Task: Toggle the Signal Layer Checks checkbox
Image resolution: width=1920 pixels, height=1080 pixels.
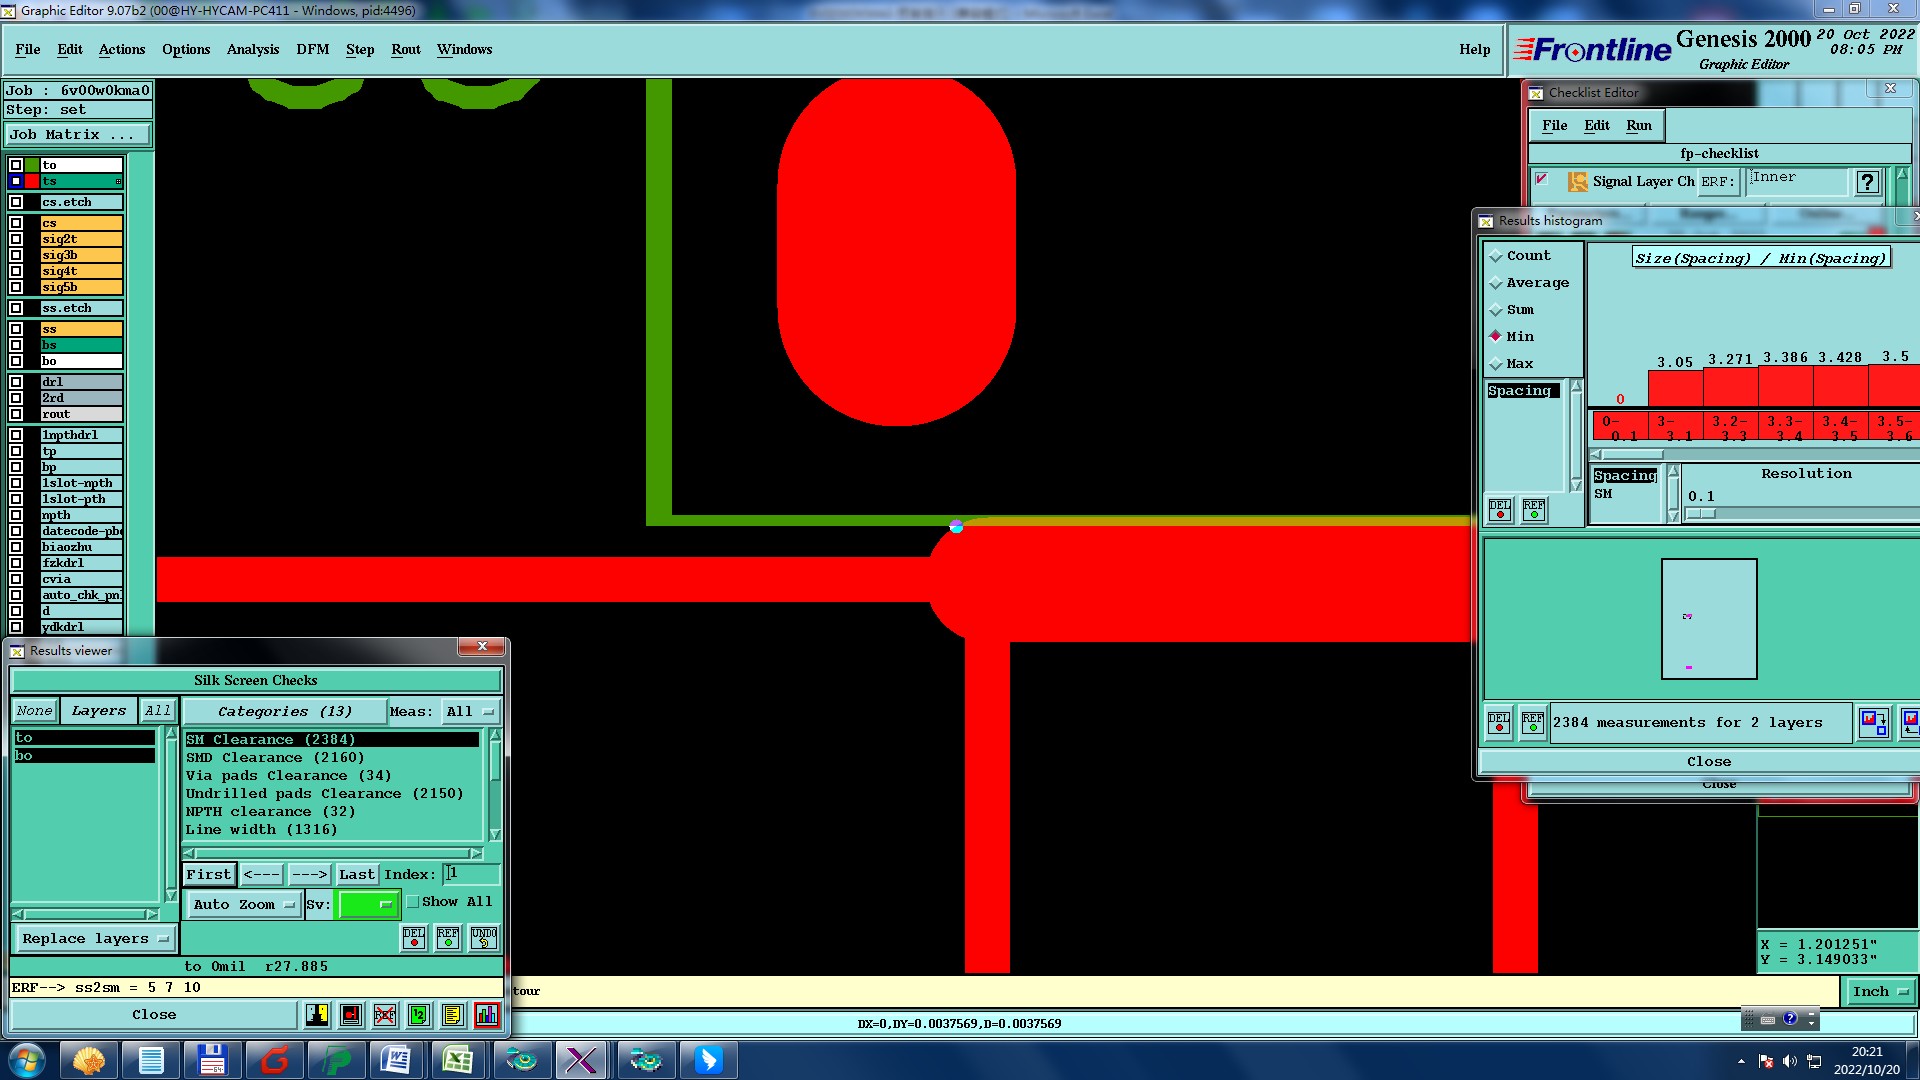Action: (1542, 179)
